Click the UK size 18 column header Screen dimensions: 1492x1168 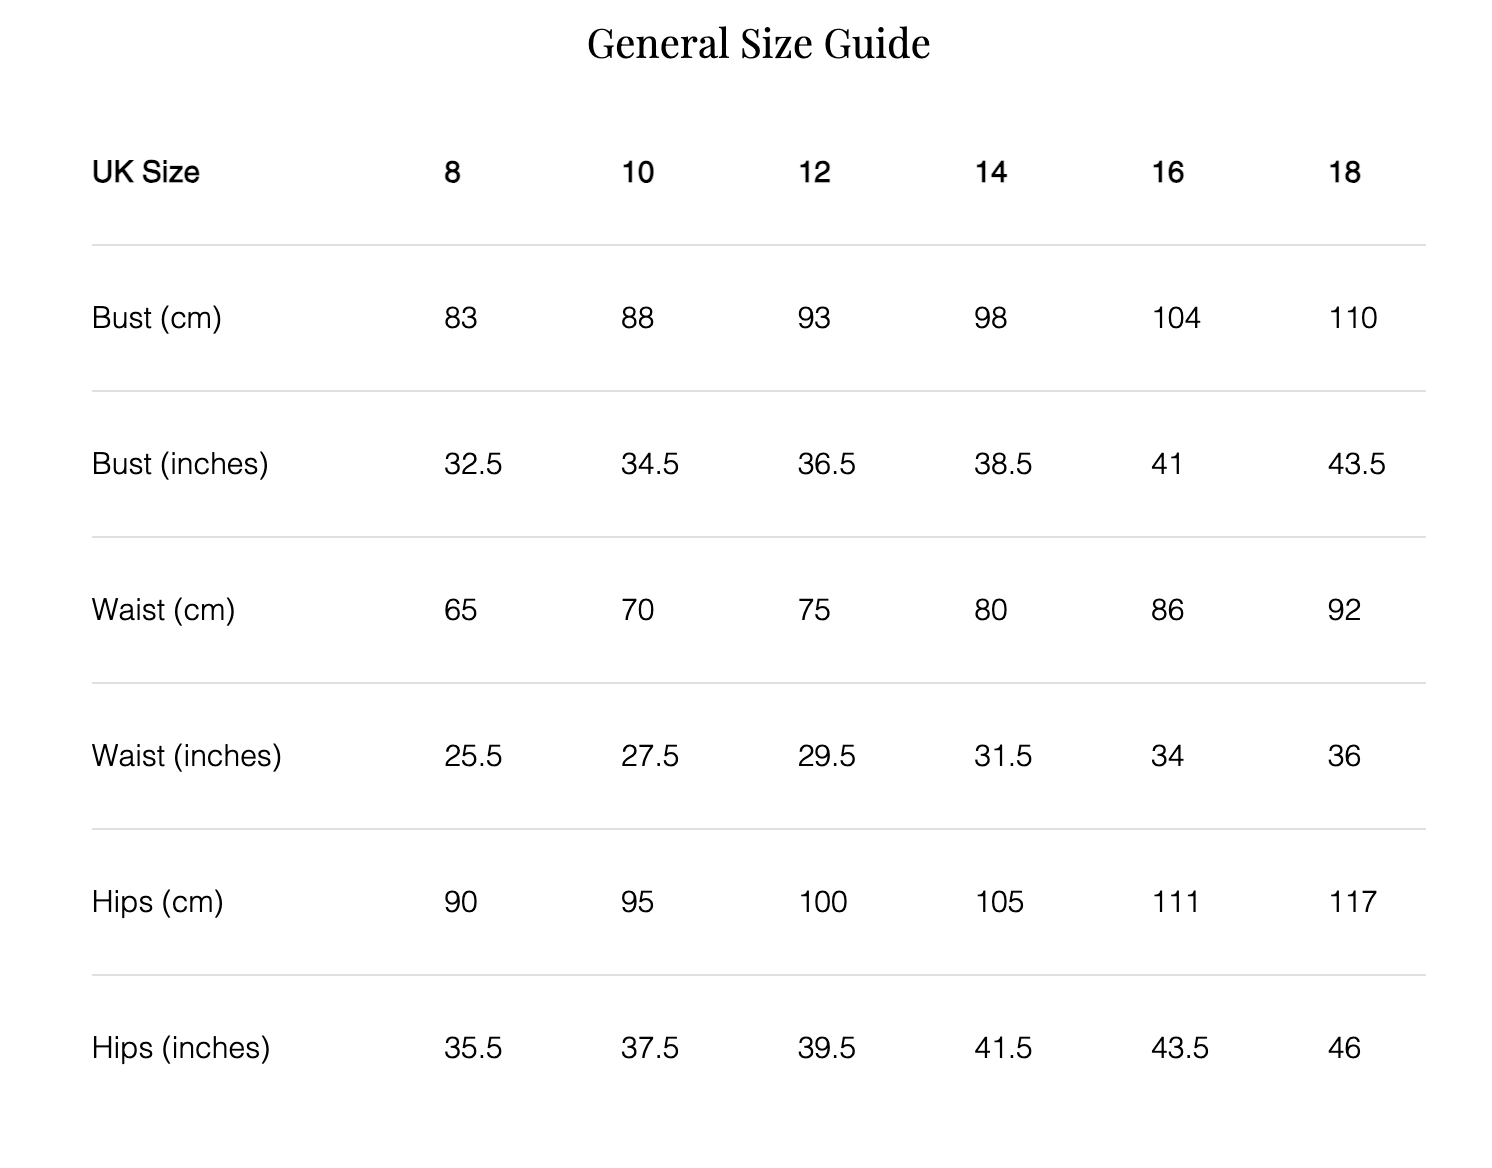click(1344, 172)
